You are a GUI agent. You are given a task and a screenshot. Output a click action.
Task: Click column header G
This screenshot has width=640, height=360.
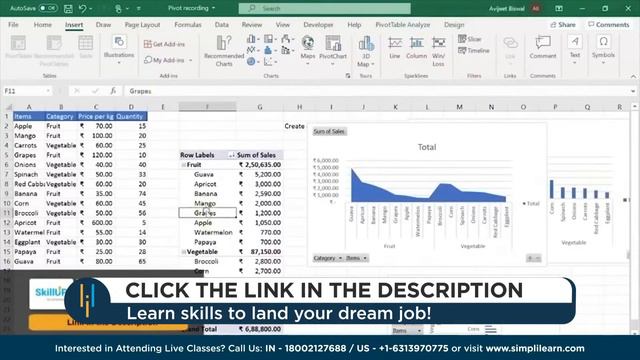(260, 107)
